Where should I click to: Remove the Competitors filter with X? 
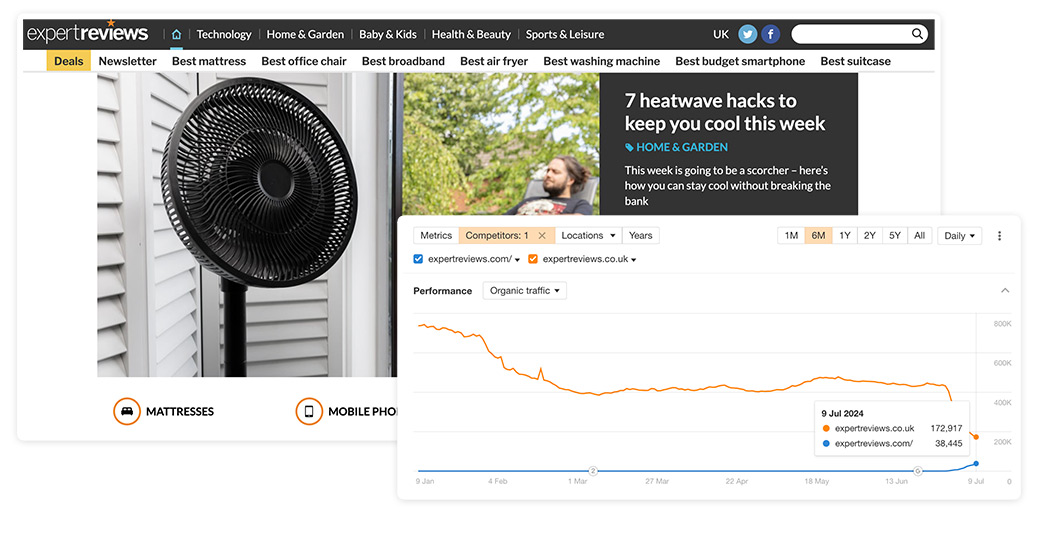coord(542,236)
